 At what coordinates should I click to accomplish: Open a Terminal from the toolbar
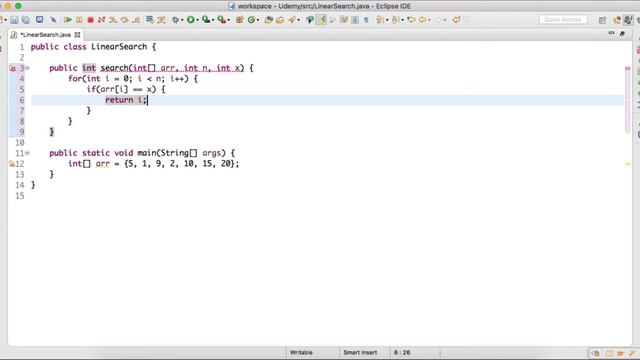[x=40, y=20]
